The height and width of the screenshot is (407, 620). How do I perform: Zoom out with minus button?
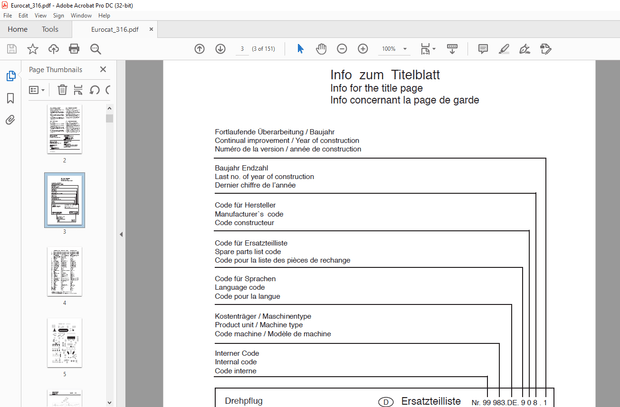(342, 49)
